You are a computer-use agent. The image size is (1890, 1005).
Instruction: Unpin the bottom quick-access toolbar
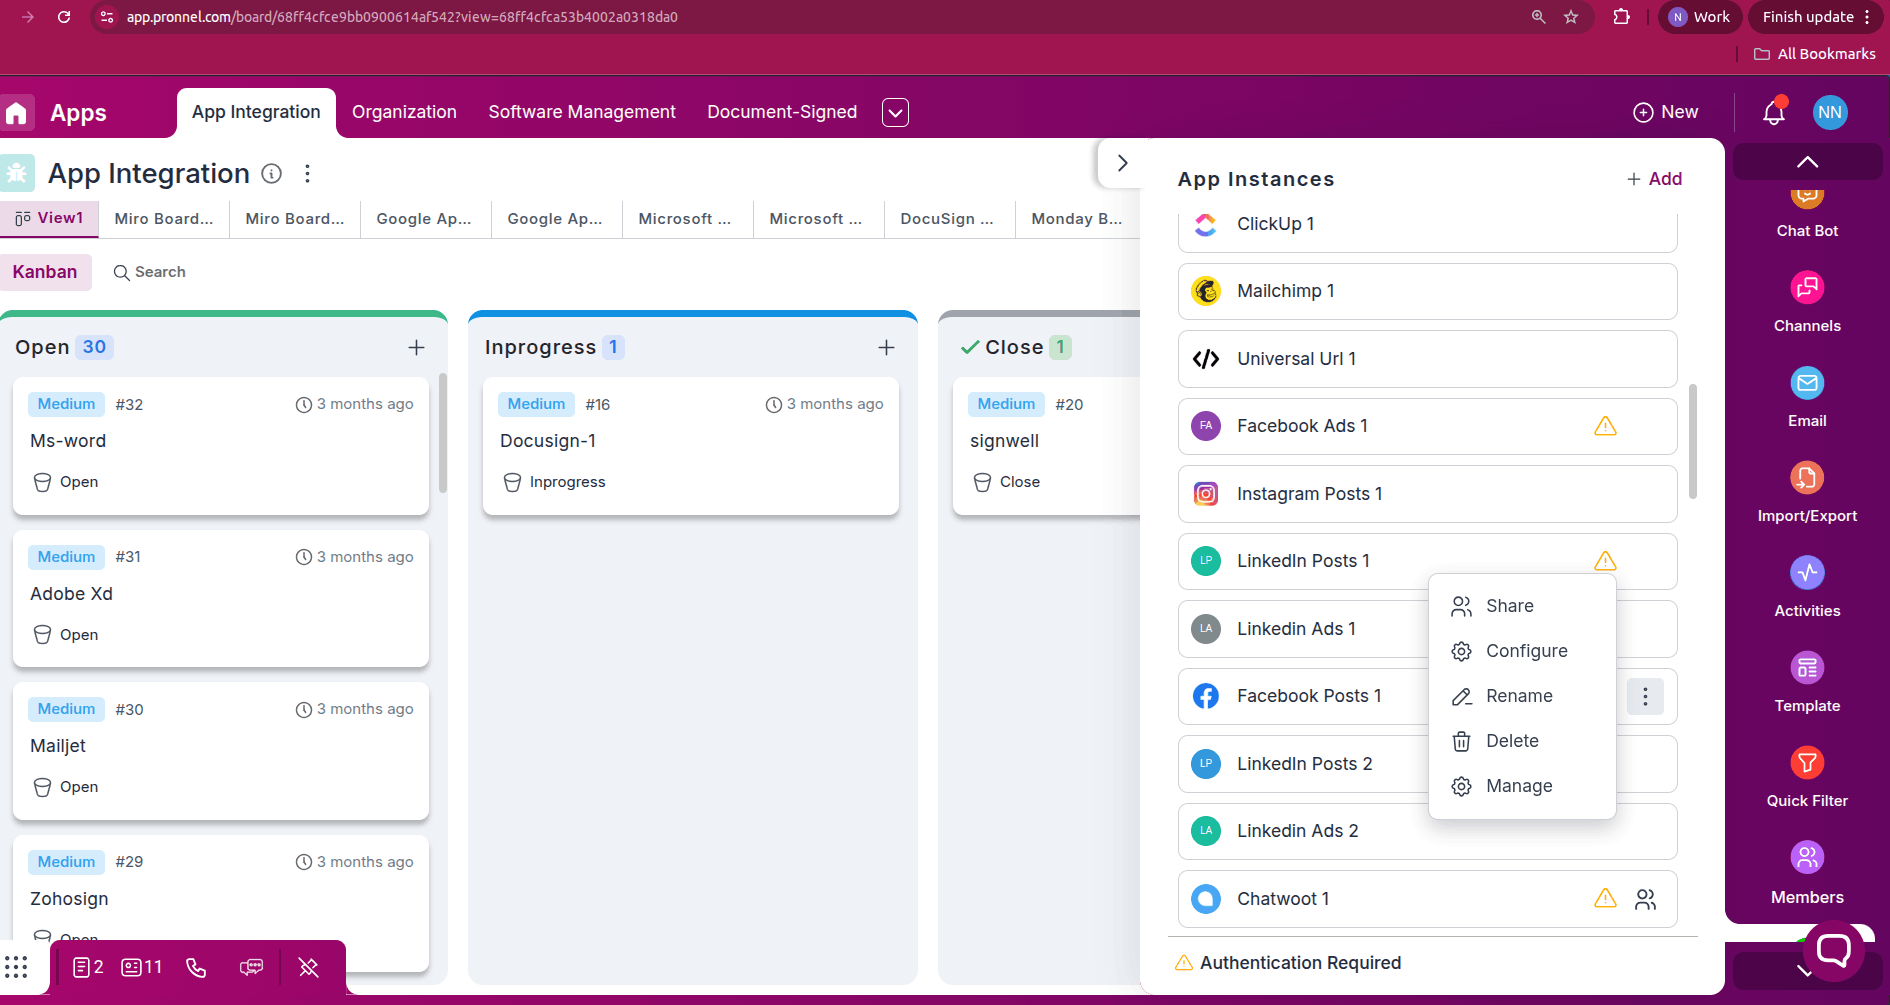point(308,967)
